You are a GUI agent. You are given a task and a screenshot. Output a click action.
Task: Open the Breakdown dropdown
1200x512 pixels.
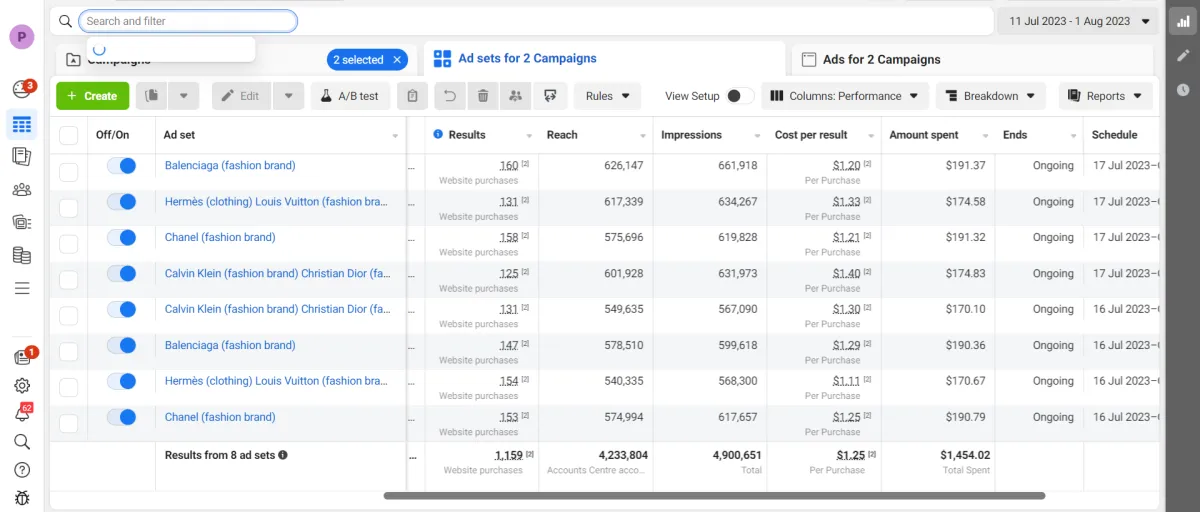click(x=991, y=96)
